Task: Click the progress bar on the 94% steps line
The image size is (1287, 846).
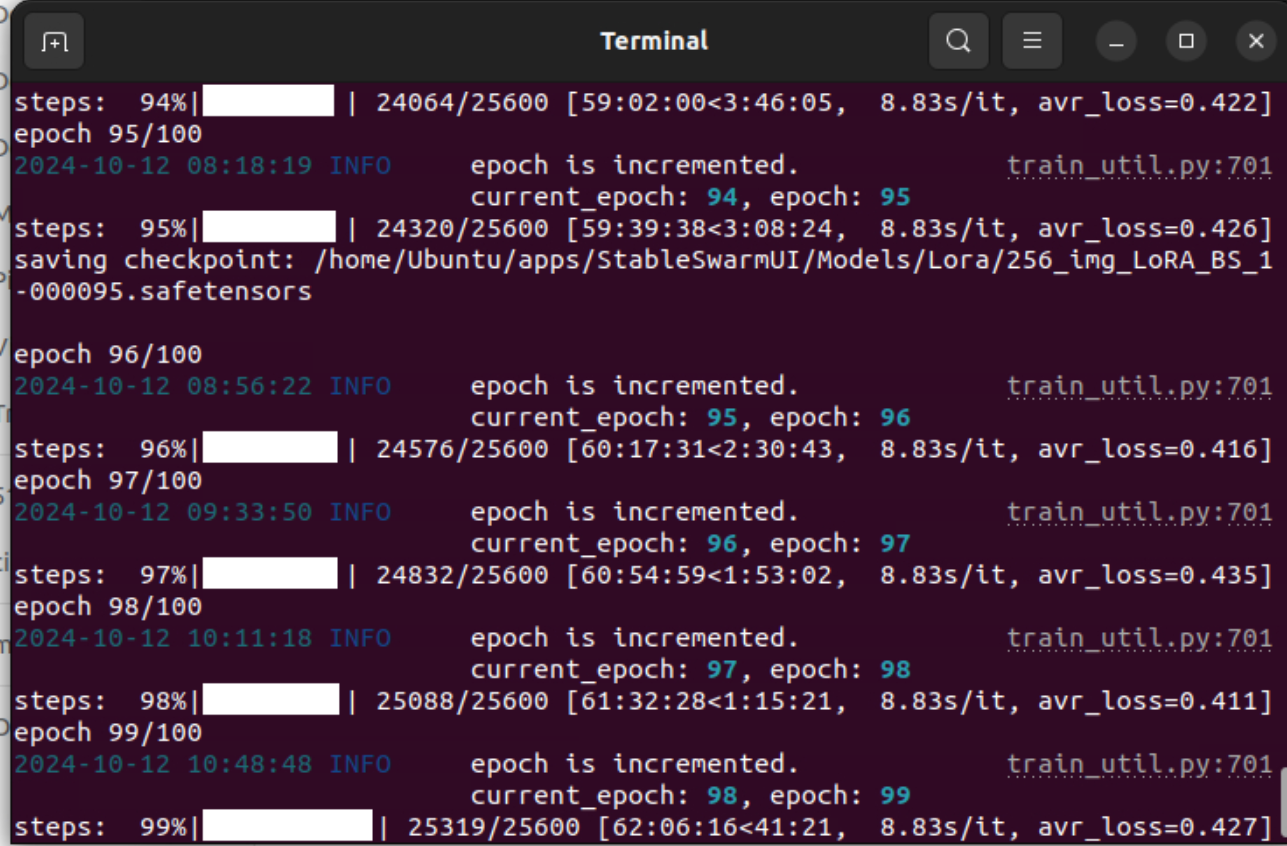Action: pyautogui.click(x=269, y=101)
